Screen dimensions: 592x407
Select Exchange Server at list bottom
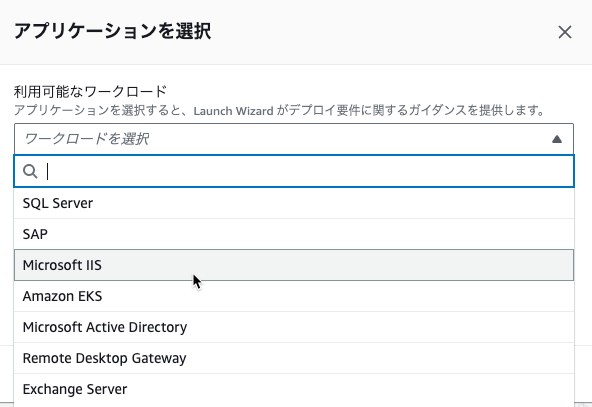pos(294,389)
